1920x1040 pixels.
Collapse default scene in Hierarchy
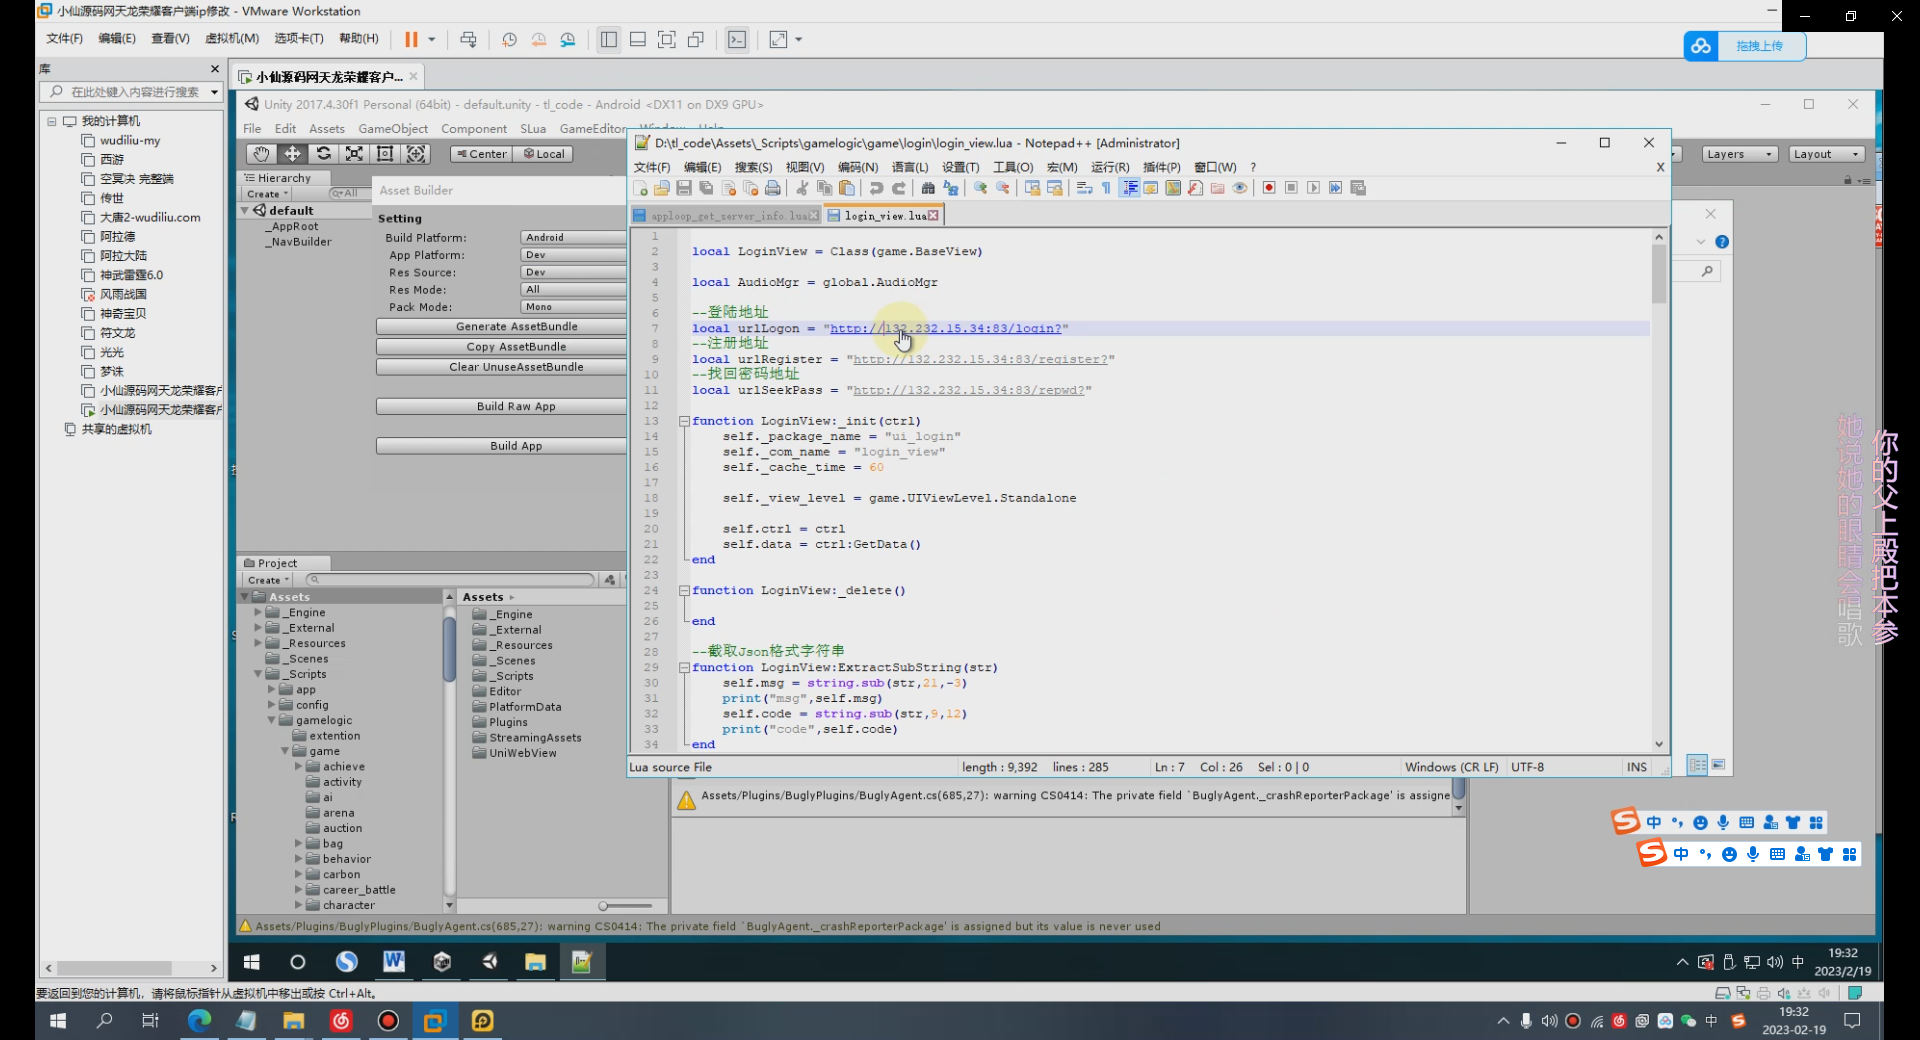pyautogui.click(x=245, y=210)
